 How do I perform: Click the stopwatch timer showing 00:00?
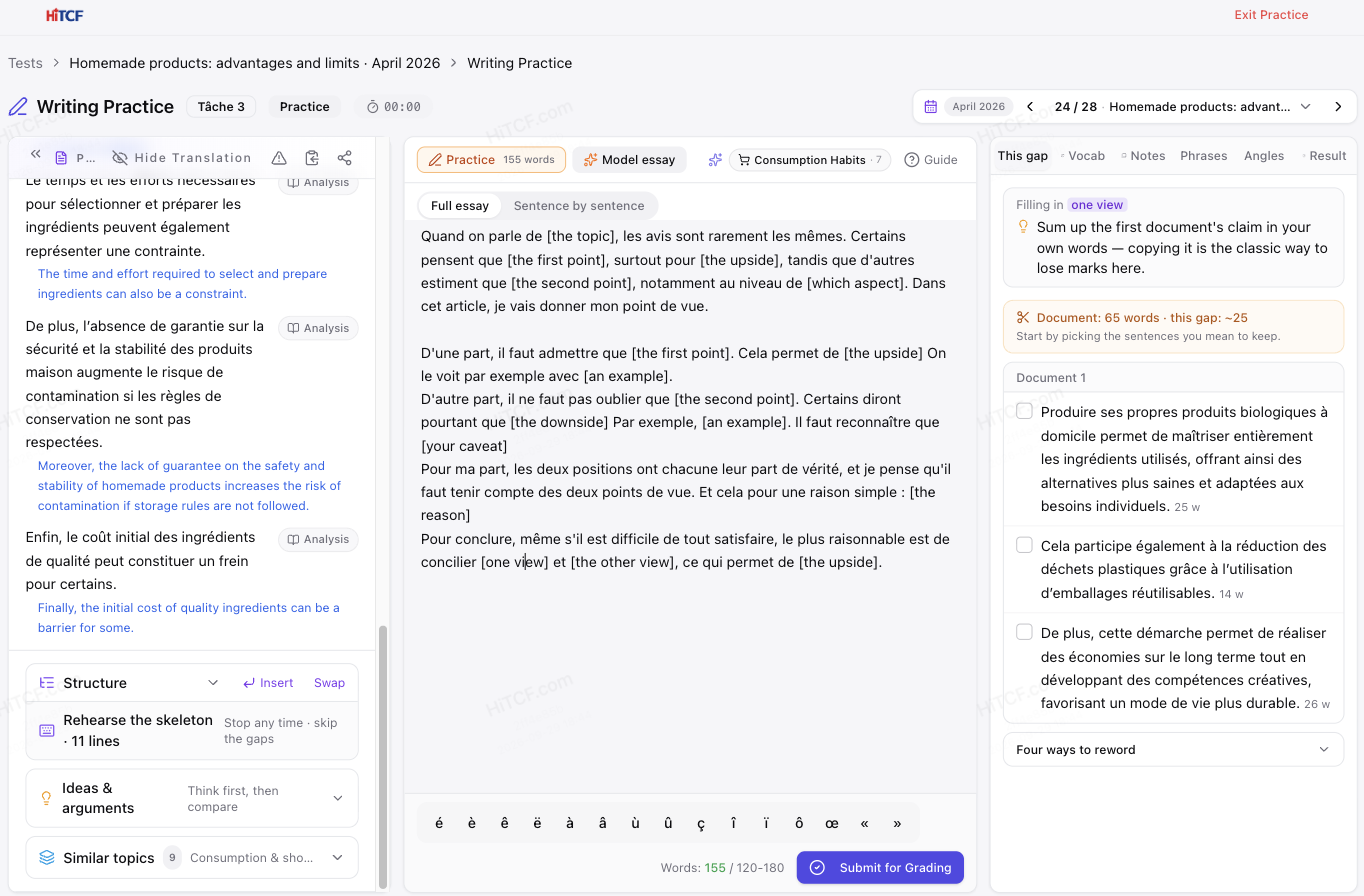coord(393,107)
